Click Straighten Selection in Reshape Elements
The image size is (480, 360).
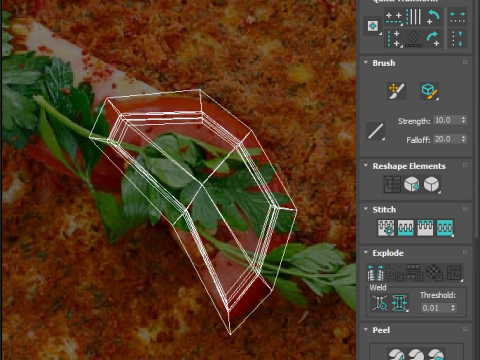coord(392,184)
